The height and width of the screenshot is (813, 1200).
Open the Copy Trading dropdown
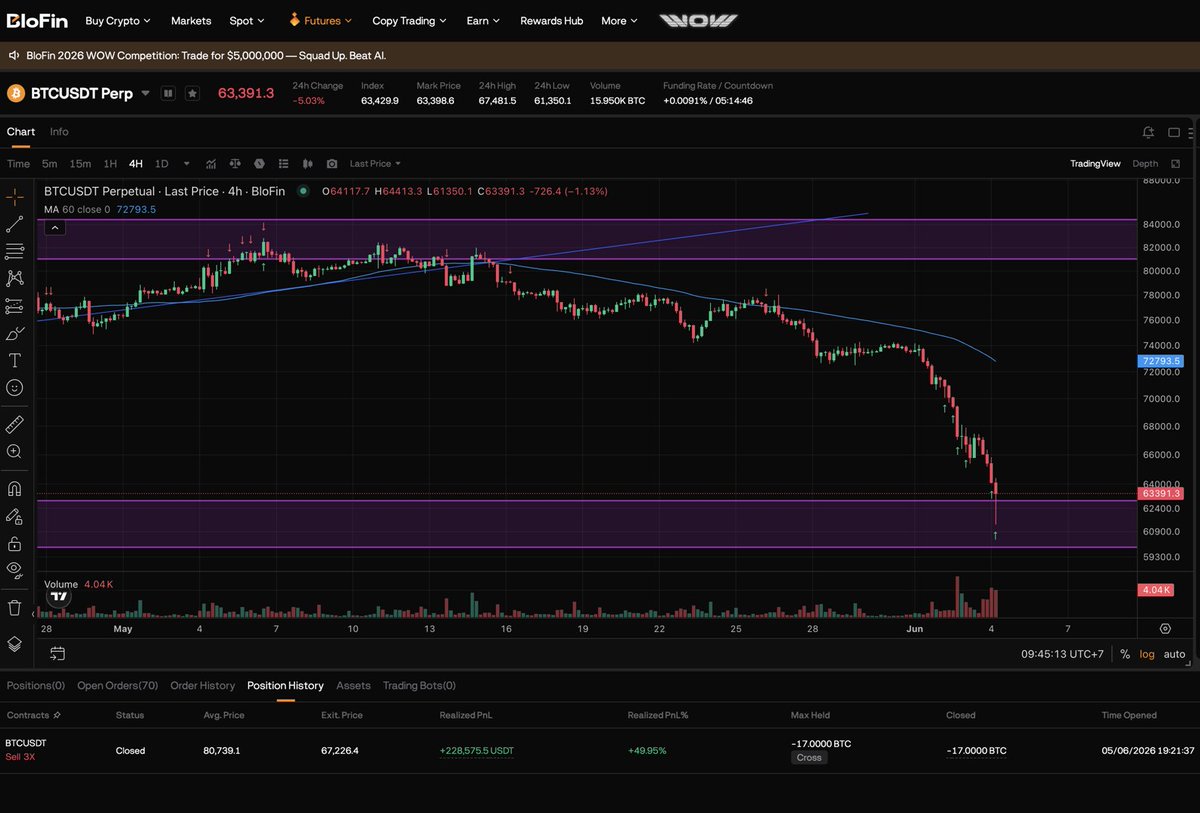pyautogui.click(x=410, y=20)
